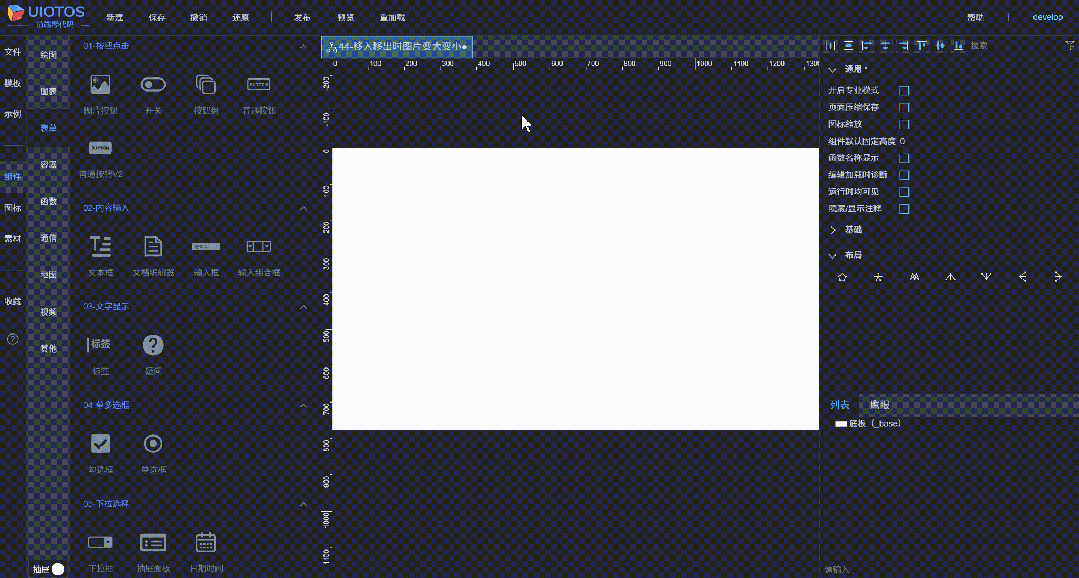Select the 日期时间 date-time component icon
Image resolution: width=1079 pixels, height=578 pixels.
[205, 542]
